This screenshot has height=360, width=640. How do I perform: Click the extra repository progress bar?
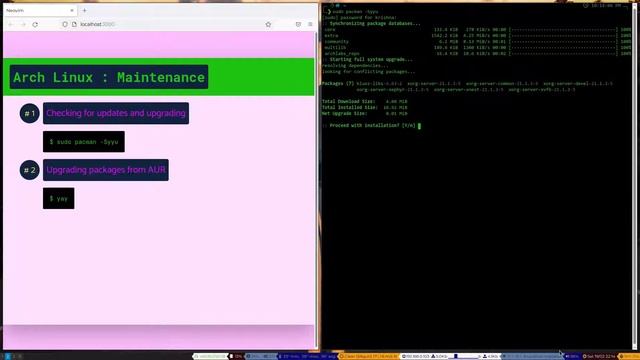point(564,36)
